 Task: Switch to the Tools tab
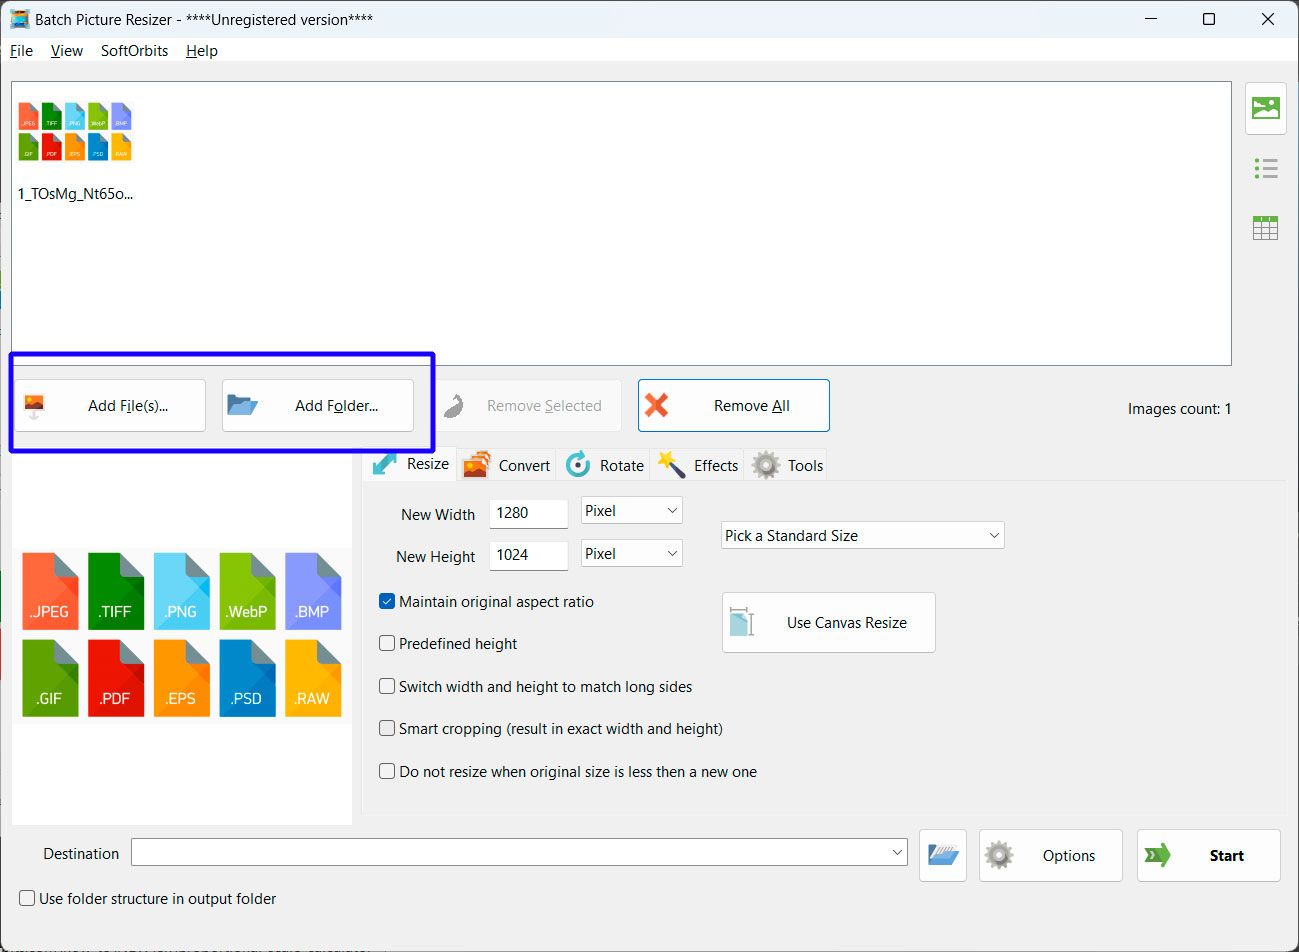pyautogui.click(x=788, y=465)
